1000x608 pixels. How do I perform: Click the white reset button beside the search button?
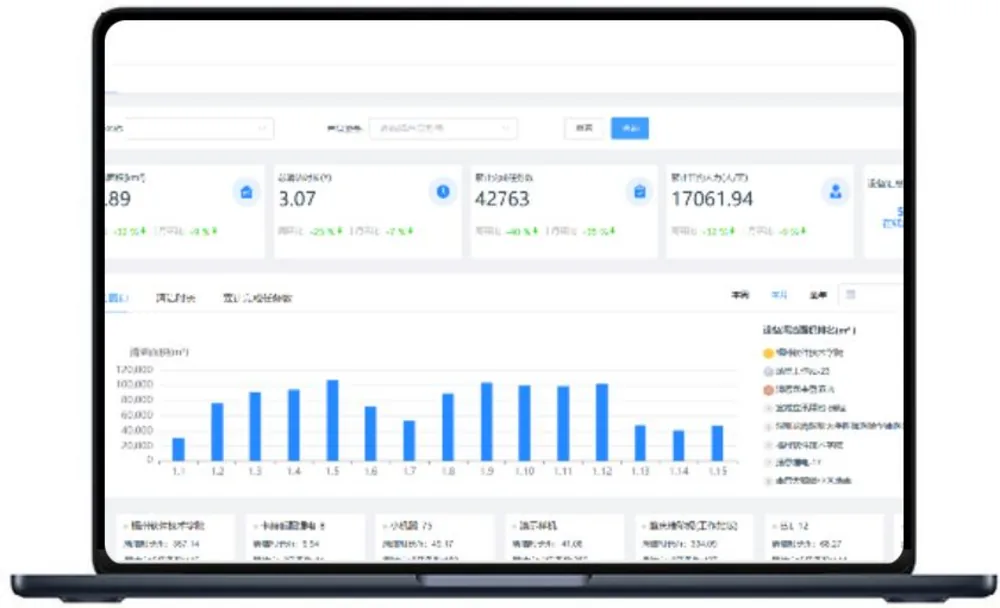pyautogui.click(x=584, y=128)
